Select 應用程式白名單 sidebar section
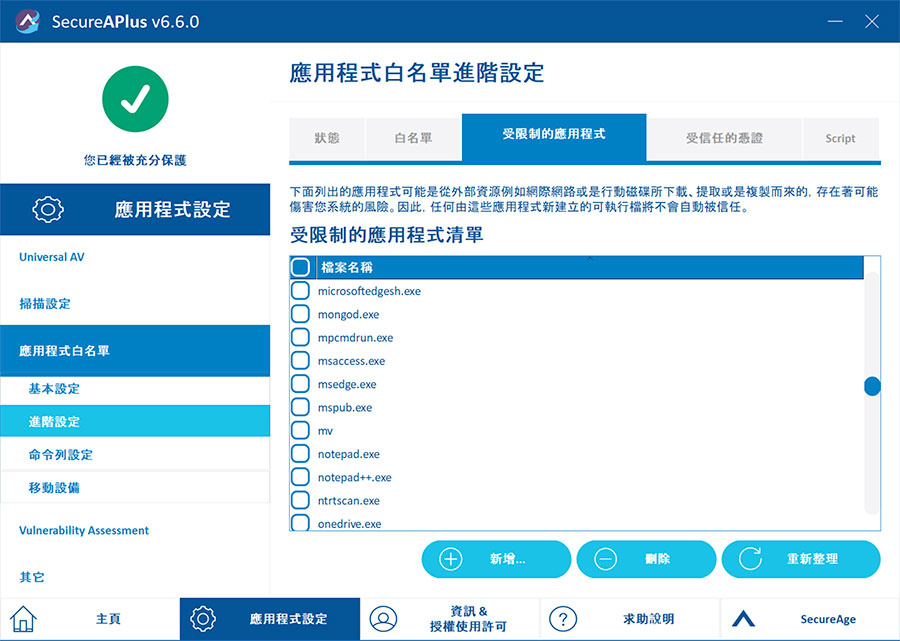Image resolution: width=900 pixels, height=641 pixels. point(135,351)
